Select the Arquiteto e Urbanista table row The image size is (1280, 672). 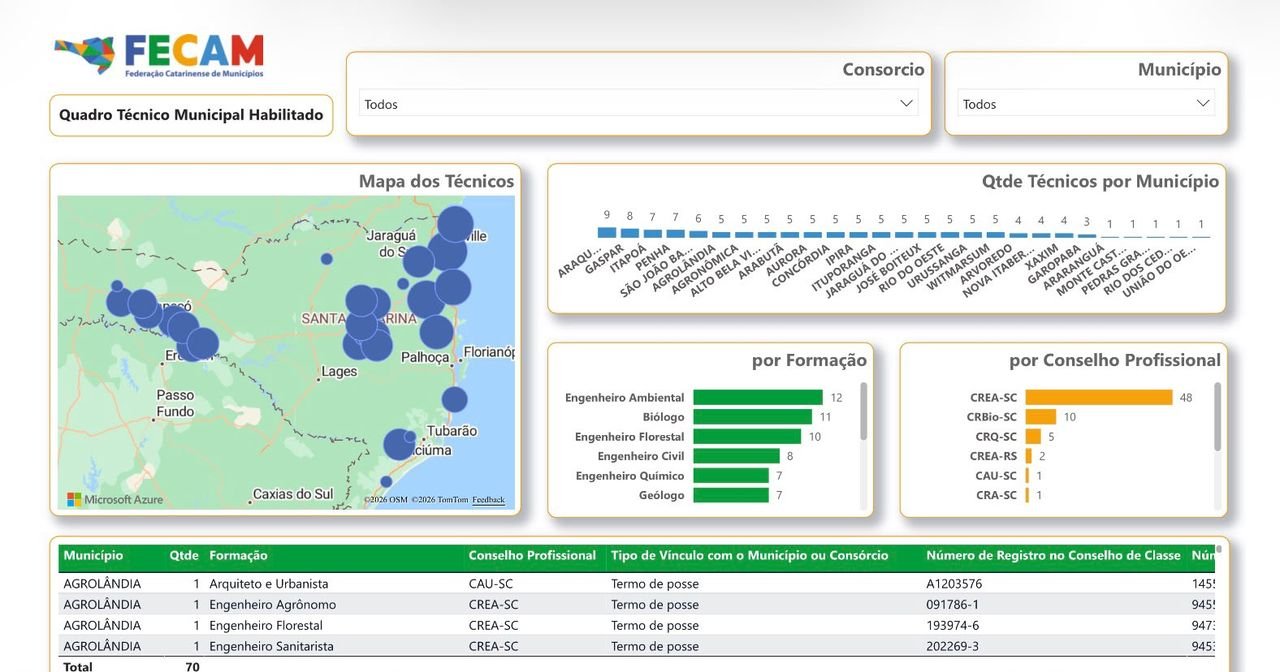tap(638, 583)
